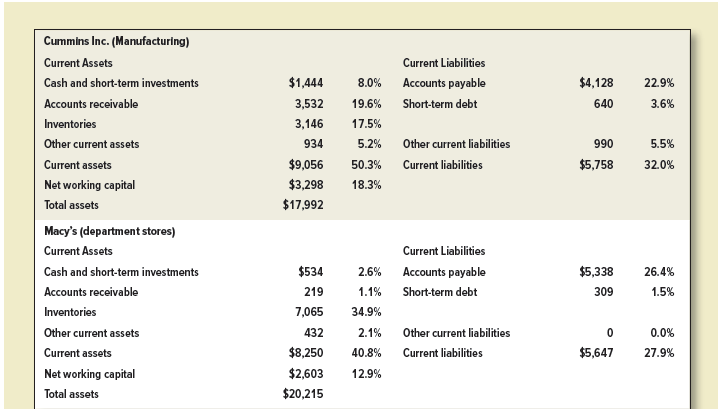This screenshot has width=718, height=409.
Task: Select Cummins other current liabilities 990
Action: pyautogui.click(x=602, y=145)
